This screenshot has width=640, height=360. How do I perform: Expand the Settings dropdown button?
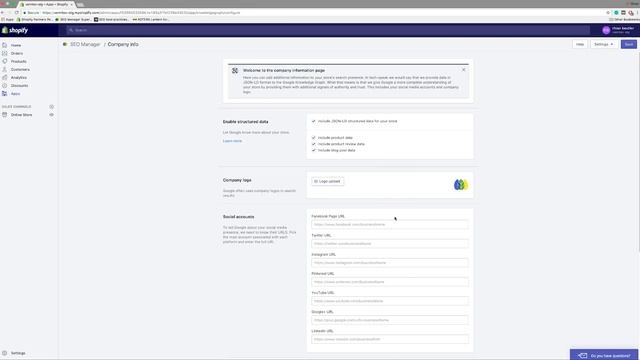pos(604,44)
